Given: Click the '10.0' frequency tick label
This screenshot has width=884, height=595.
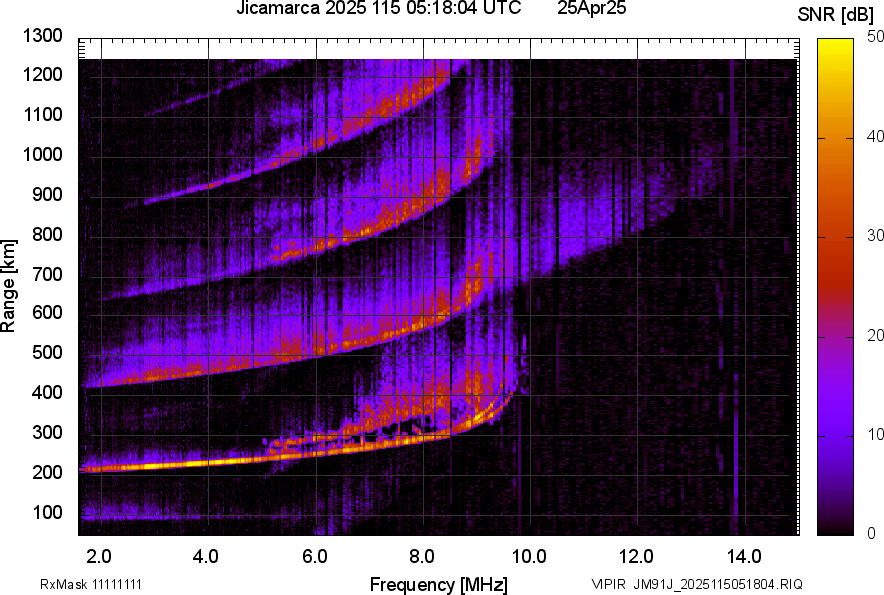Looking at the screenshot, I should pos(529,557).
